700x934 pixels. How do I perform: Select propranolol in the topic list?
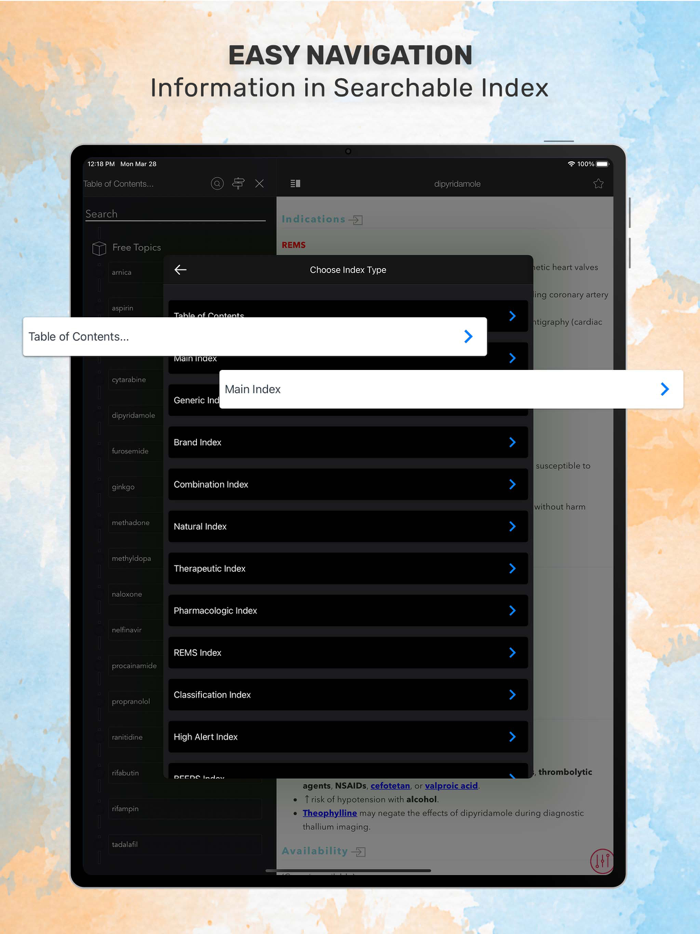[131, 701]
